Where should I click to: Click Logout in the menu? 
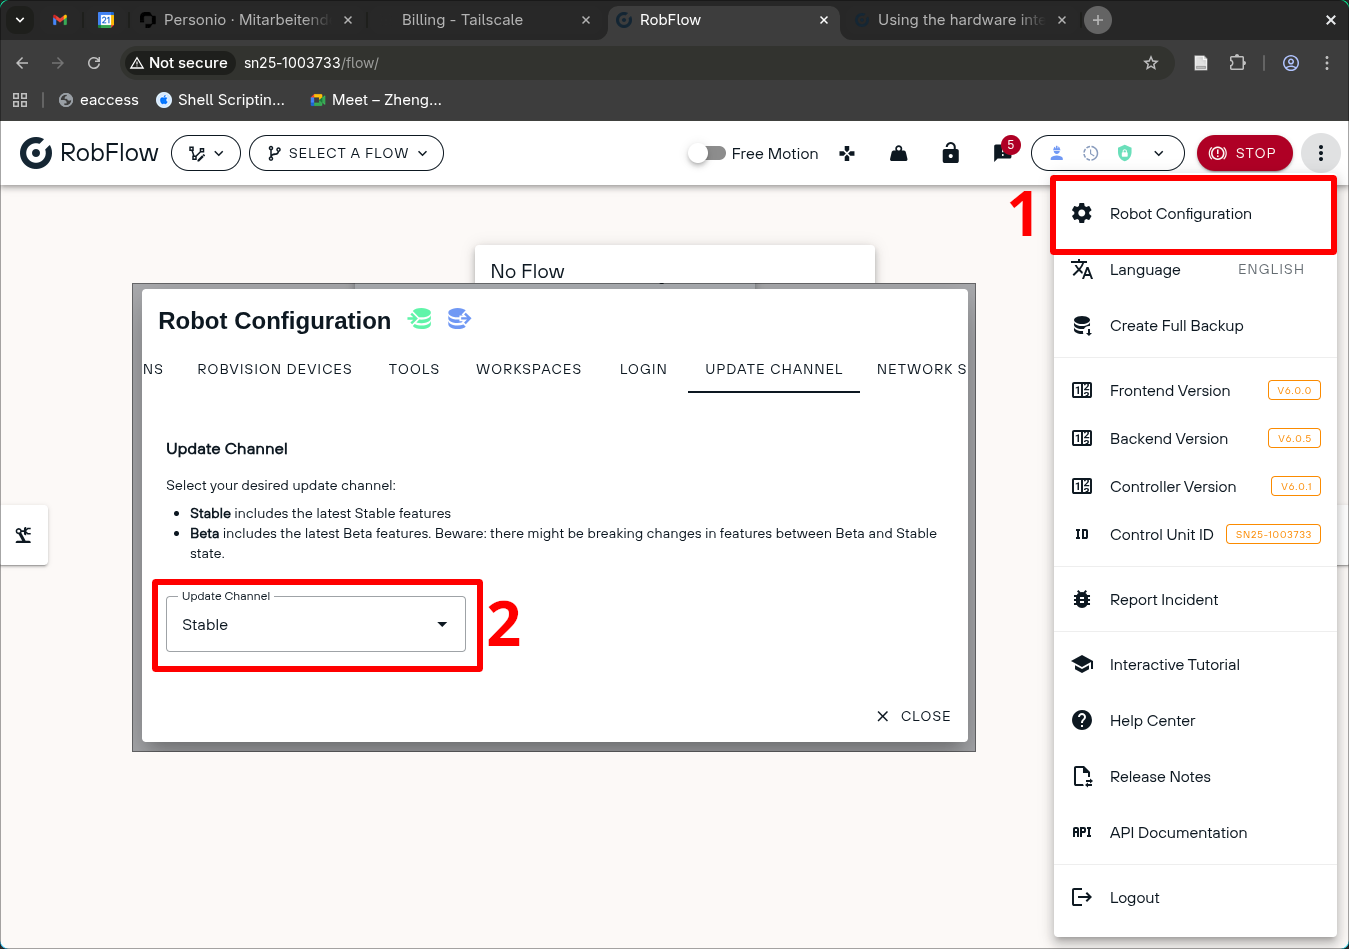point(1134,898)
